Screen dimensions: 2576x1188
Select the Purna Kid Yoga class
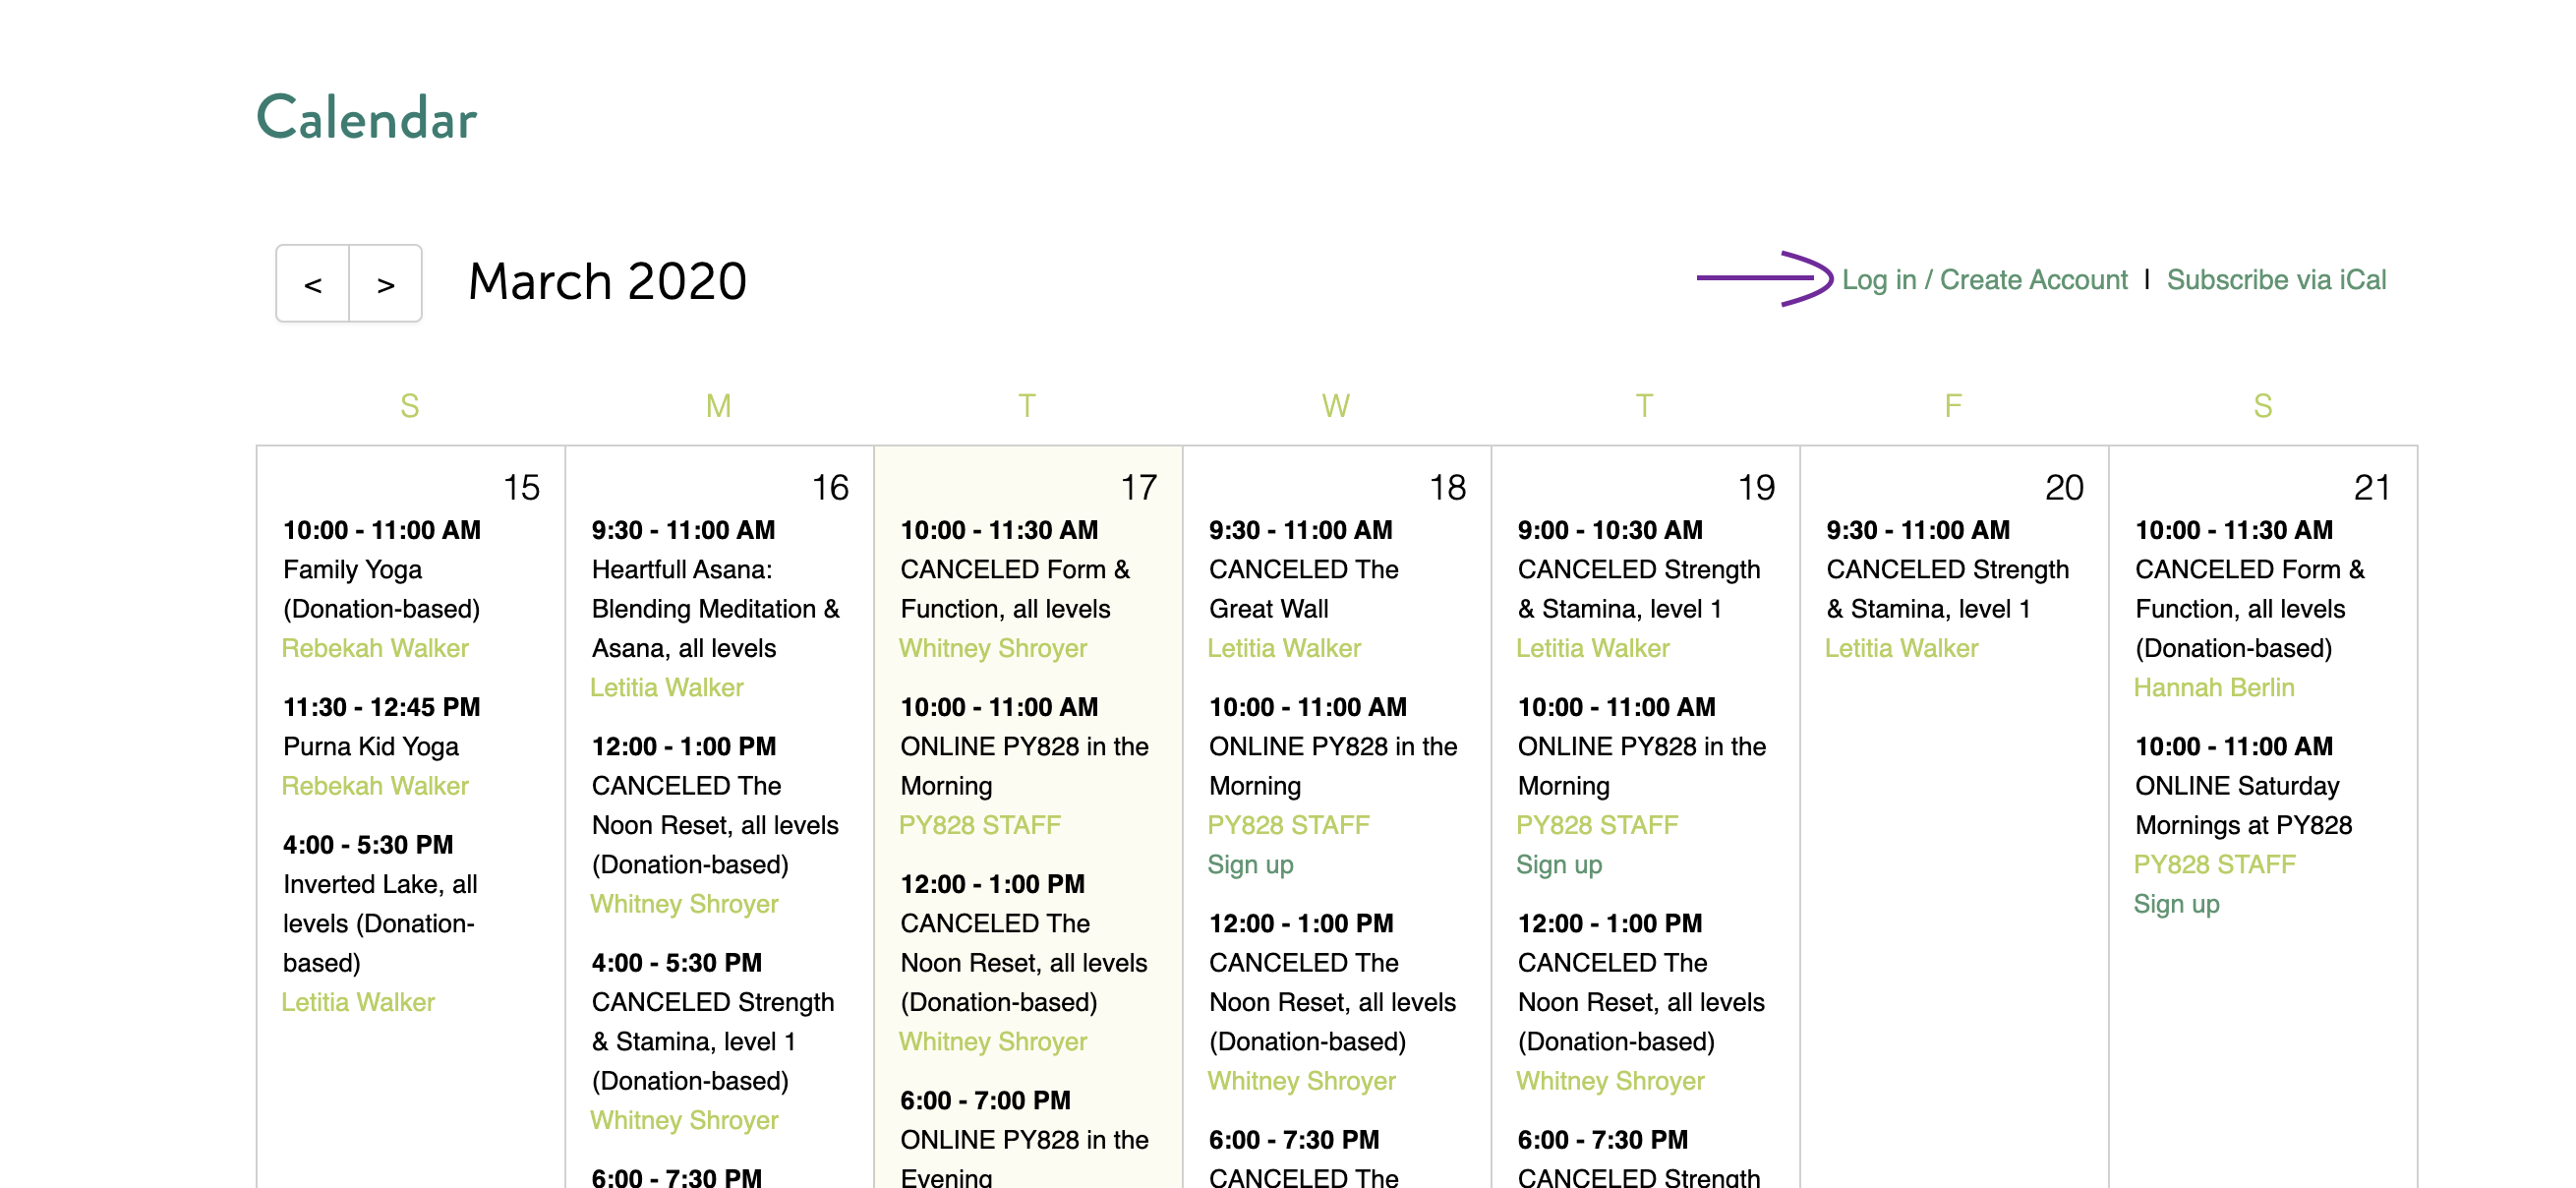coord(371,746)
